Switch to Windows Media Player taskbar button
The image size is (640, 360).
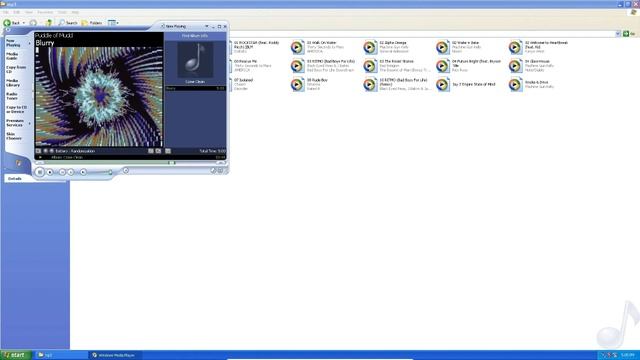116,355
